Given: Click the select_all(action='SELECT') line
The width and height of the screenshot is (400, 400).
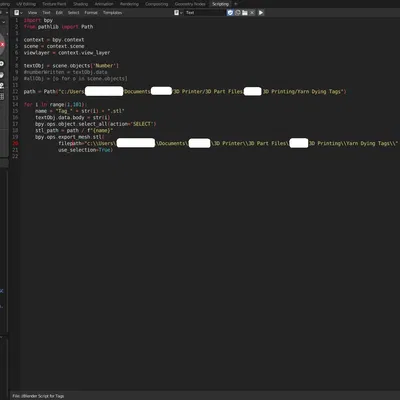Looking at the screenshot, I should [x=95, y=124].
